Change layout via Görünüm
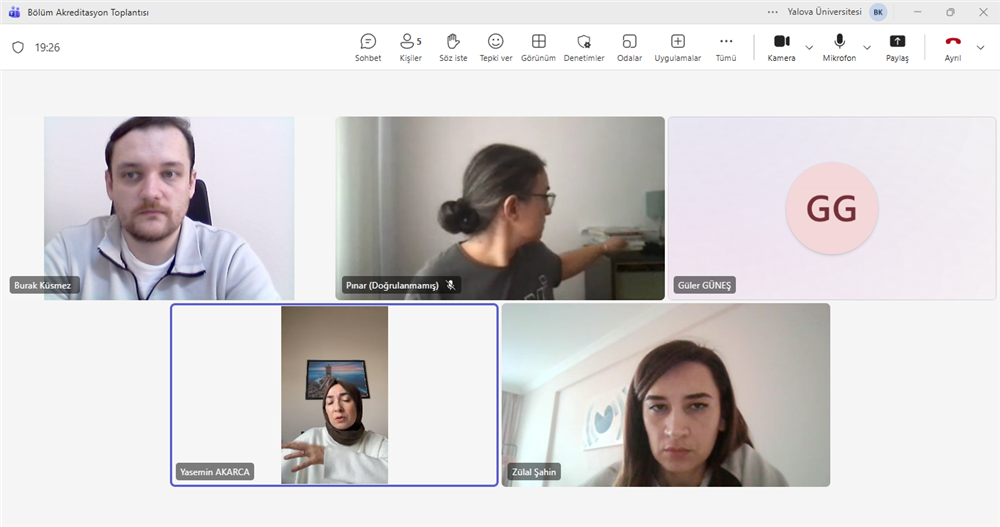1000x527 pixels. point(538,47)
